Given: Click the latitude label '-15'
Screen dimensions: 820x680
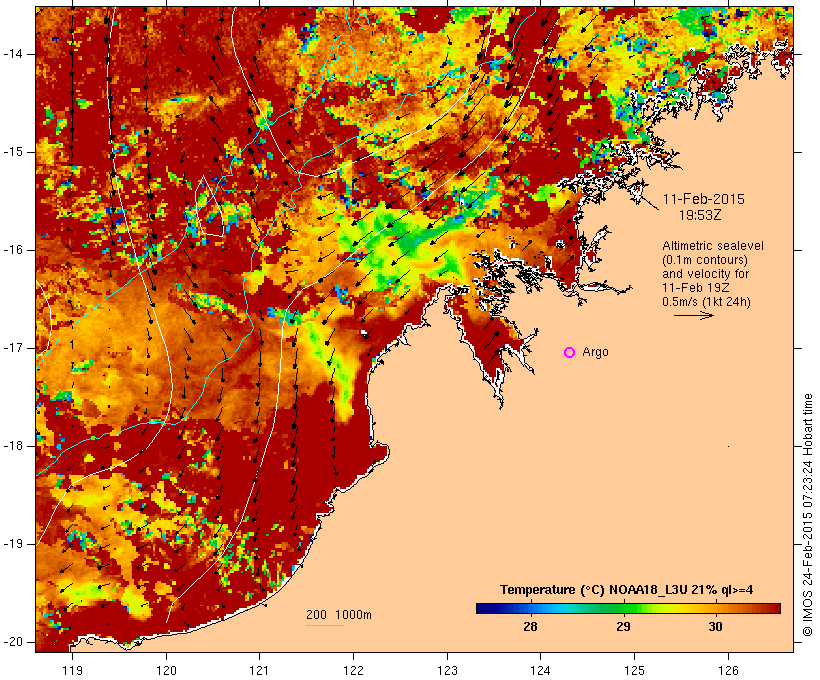Looking at the screenshot, I should click(12, 152).
